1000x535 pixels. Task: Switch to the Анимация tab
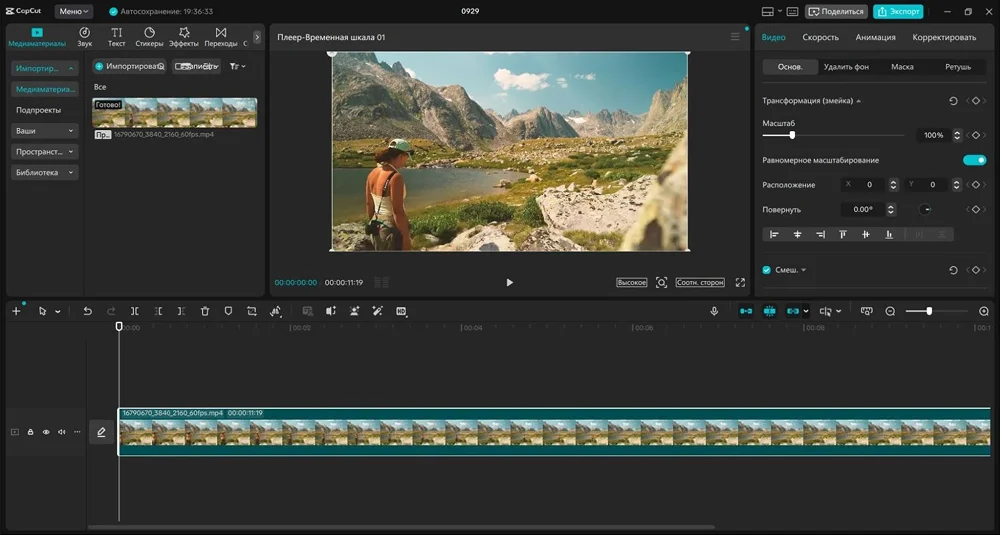click(x=875, y=37)
